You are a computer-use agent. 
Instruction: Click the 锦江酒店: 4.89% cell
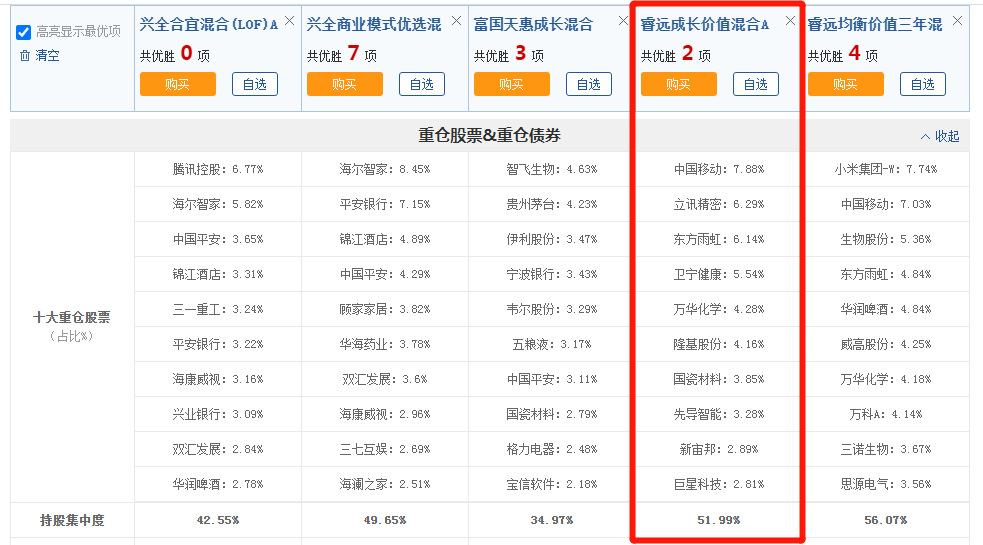[x=385, y=240]
